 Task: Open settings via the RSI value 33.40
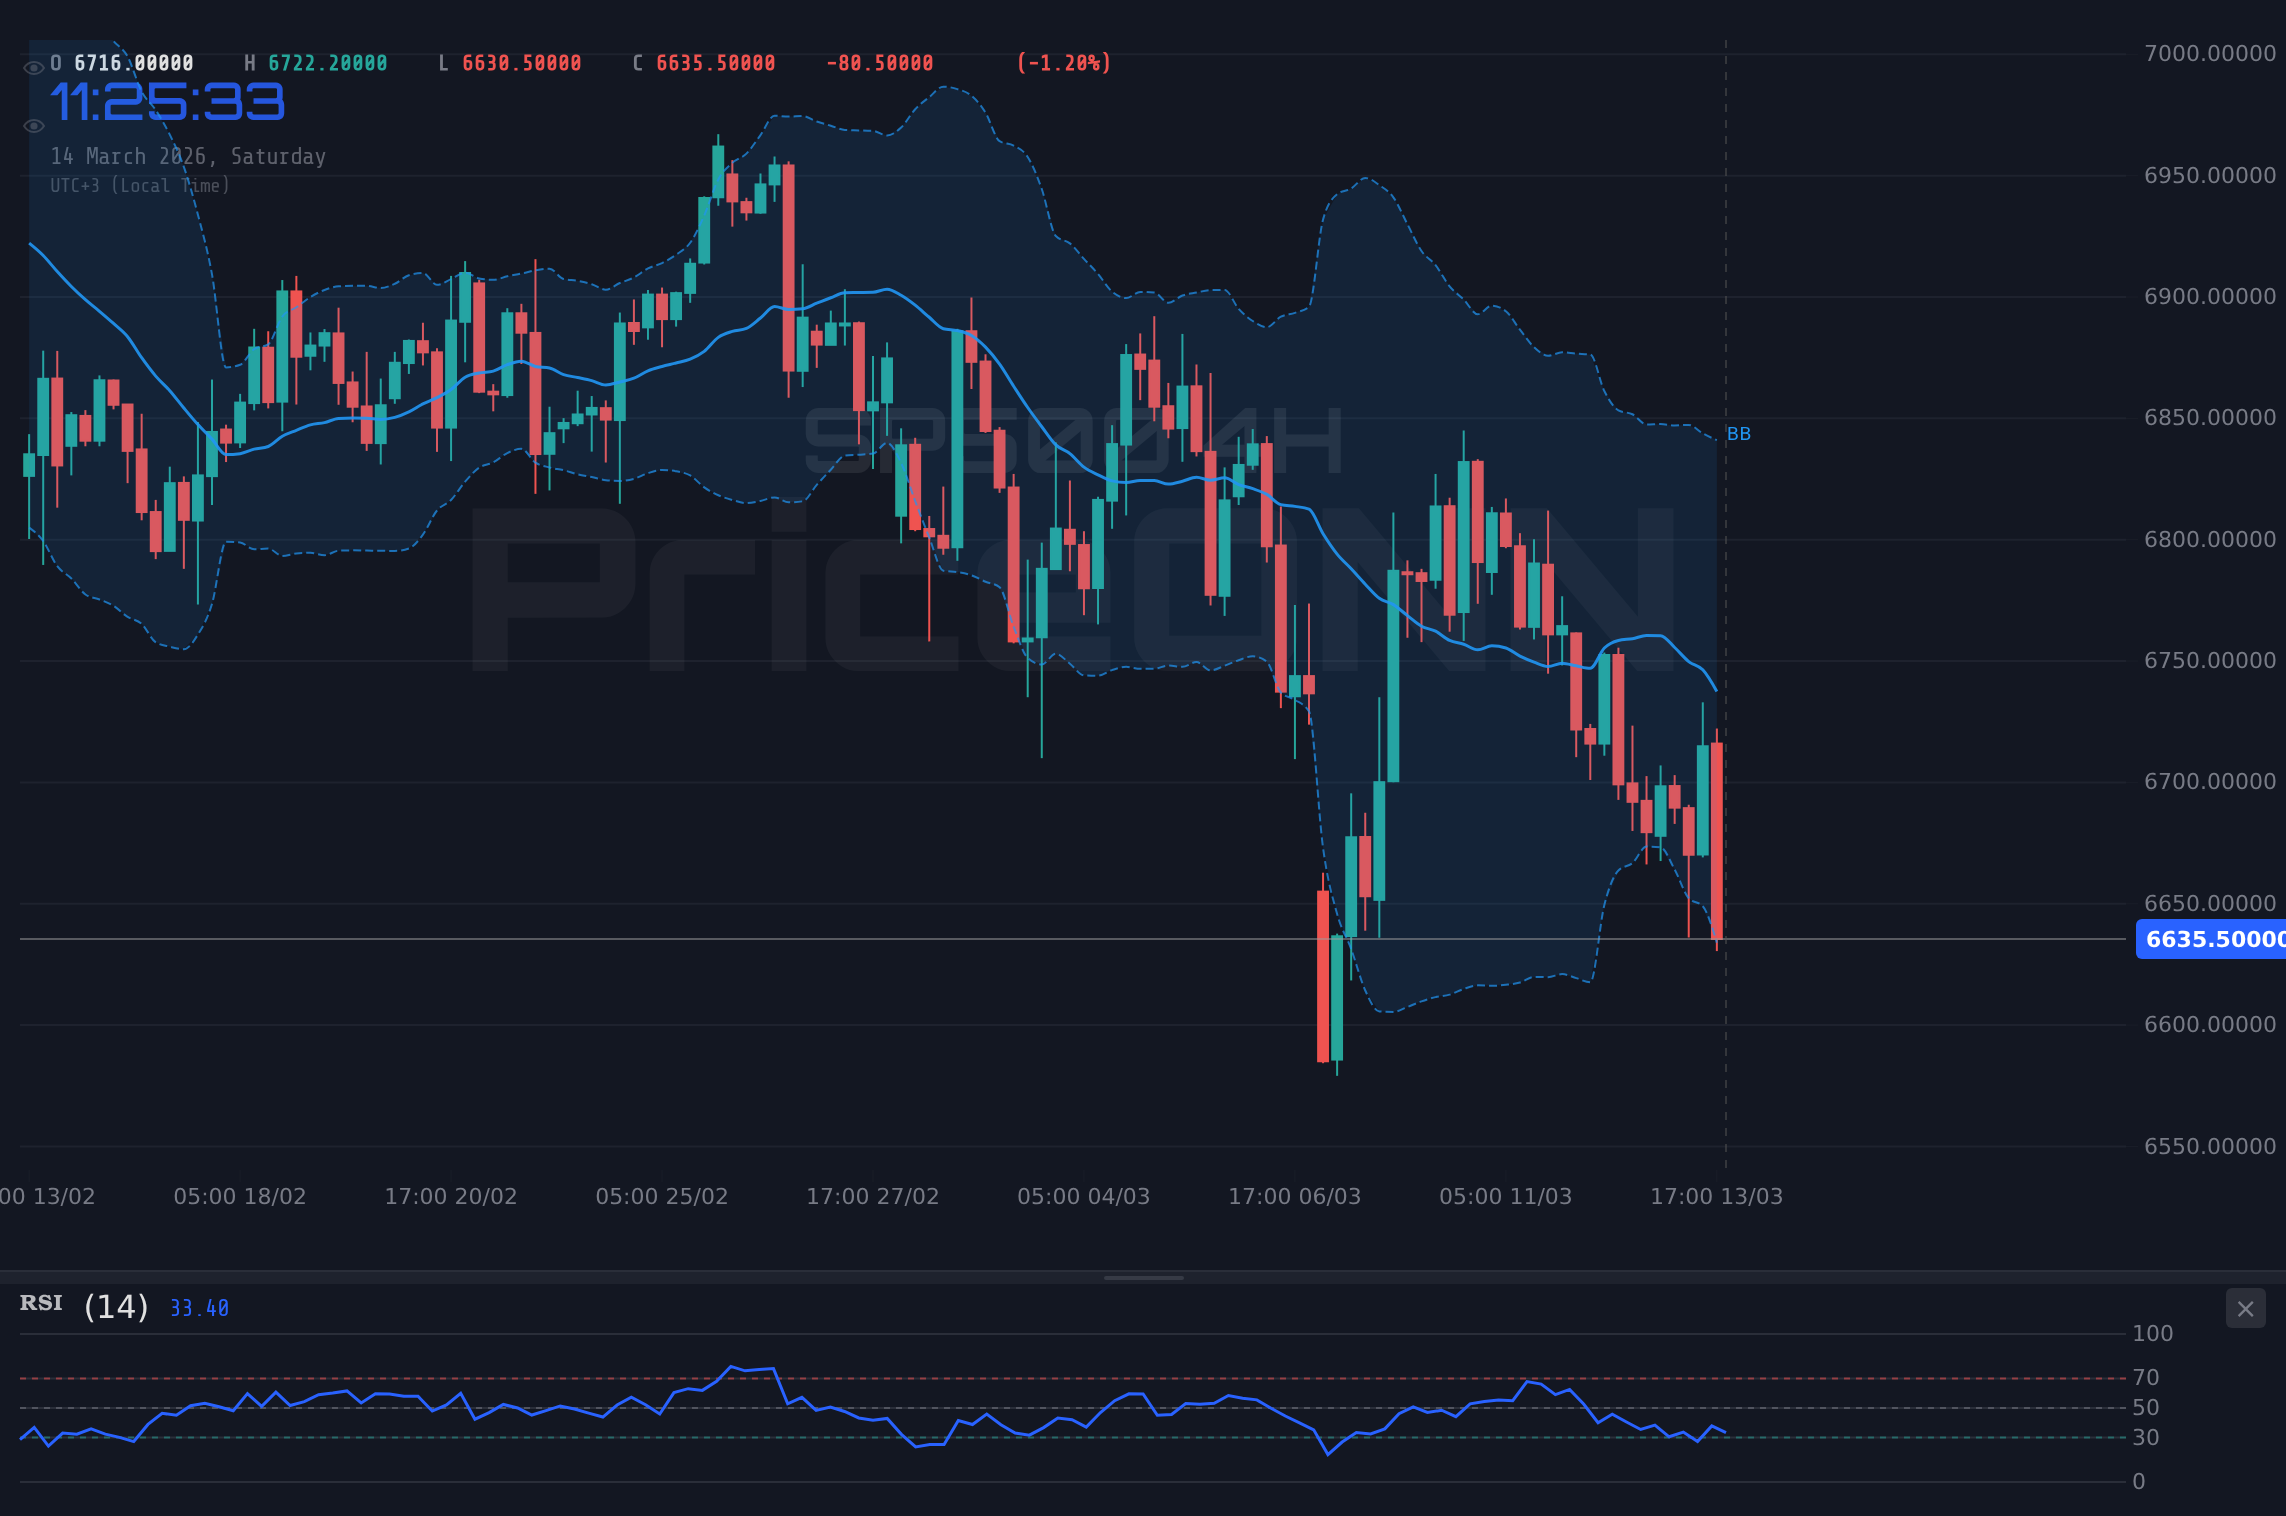tap(198, 1306)
